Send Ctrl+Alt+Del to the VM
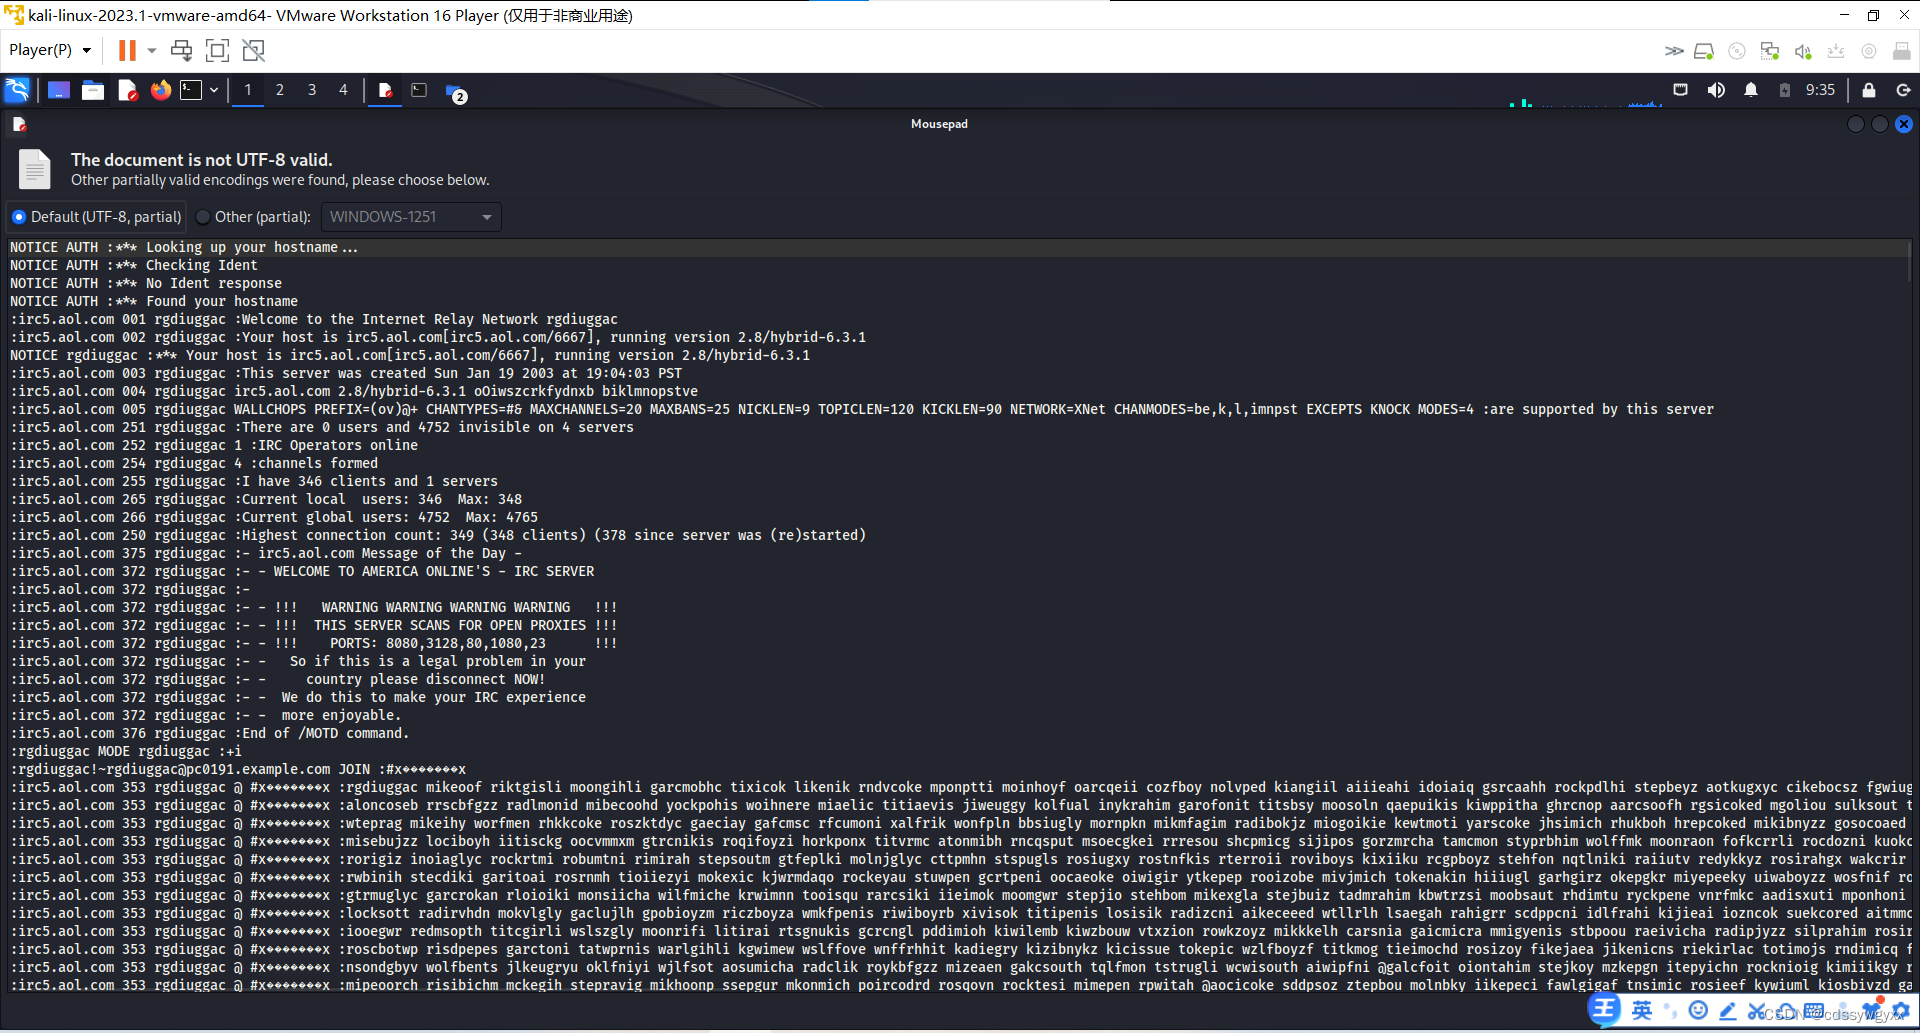1920x1033 pixels. point(182,50)
